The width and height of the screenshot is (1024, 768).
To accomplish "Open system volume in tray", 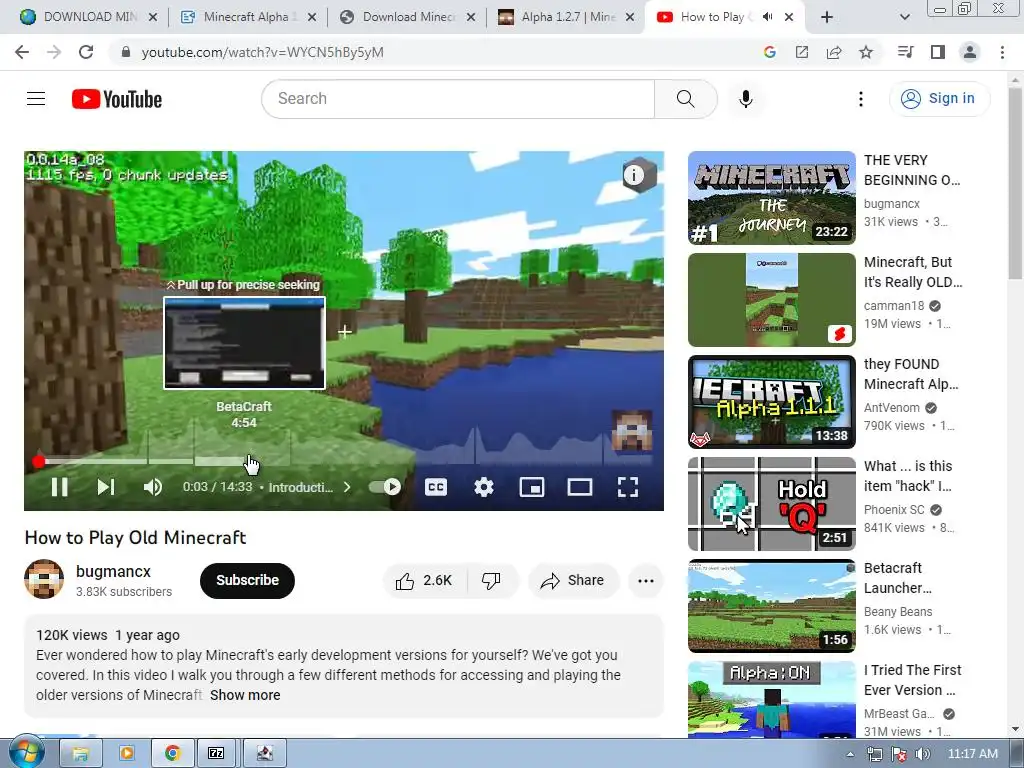I will tap(922, 754).
